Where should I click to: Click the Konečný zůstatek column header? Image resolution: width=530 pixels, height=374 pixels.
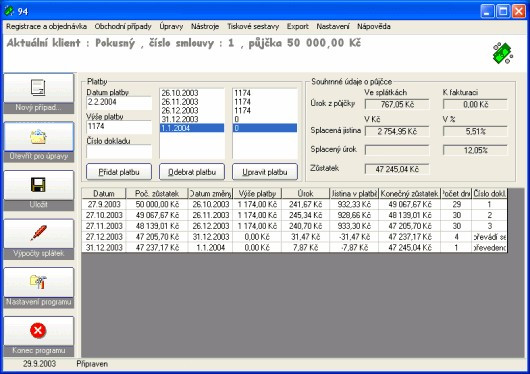(409, 193)
